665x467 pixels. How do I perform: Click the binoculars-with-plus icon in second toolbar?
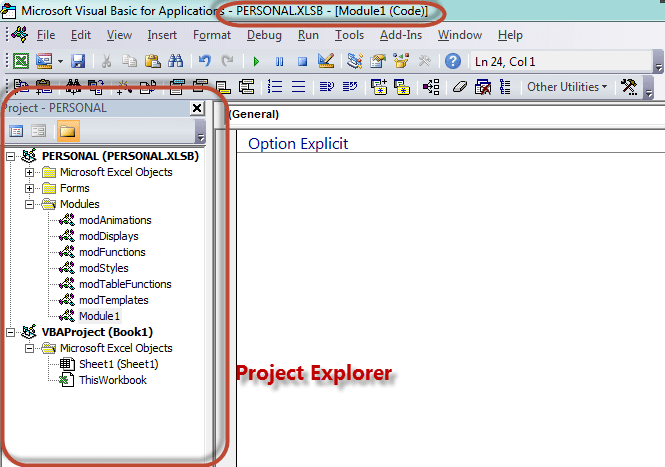[x=73, y=87]
